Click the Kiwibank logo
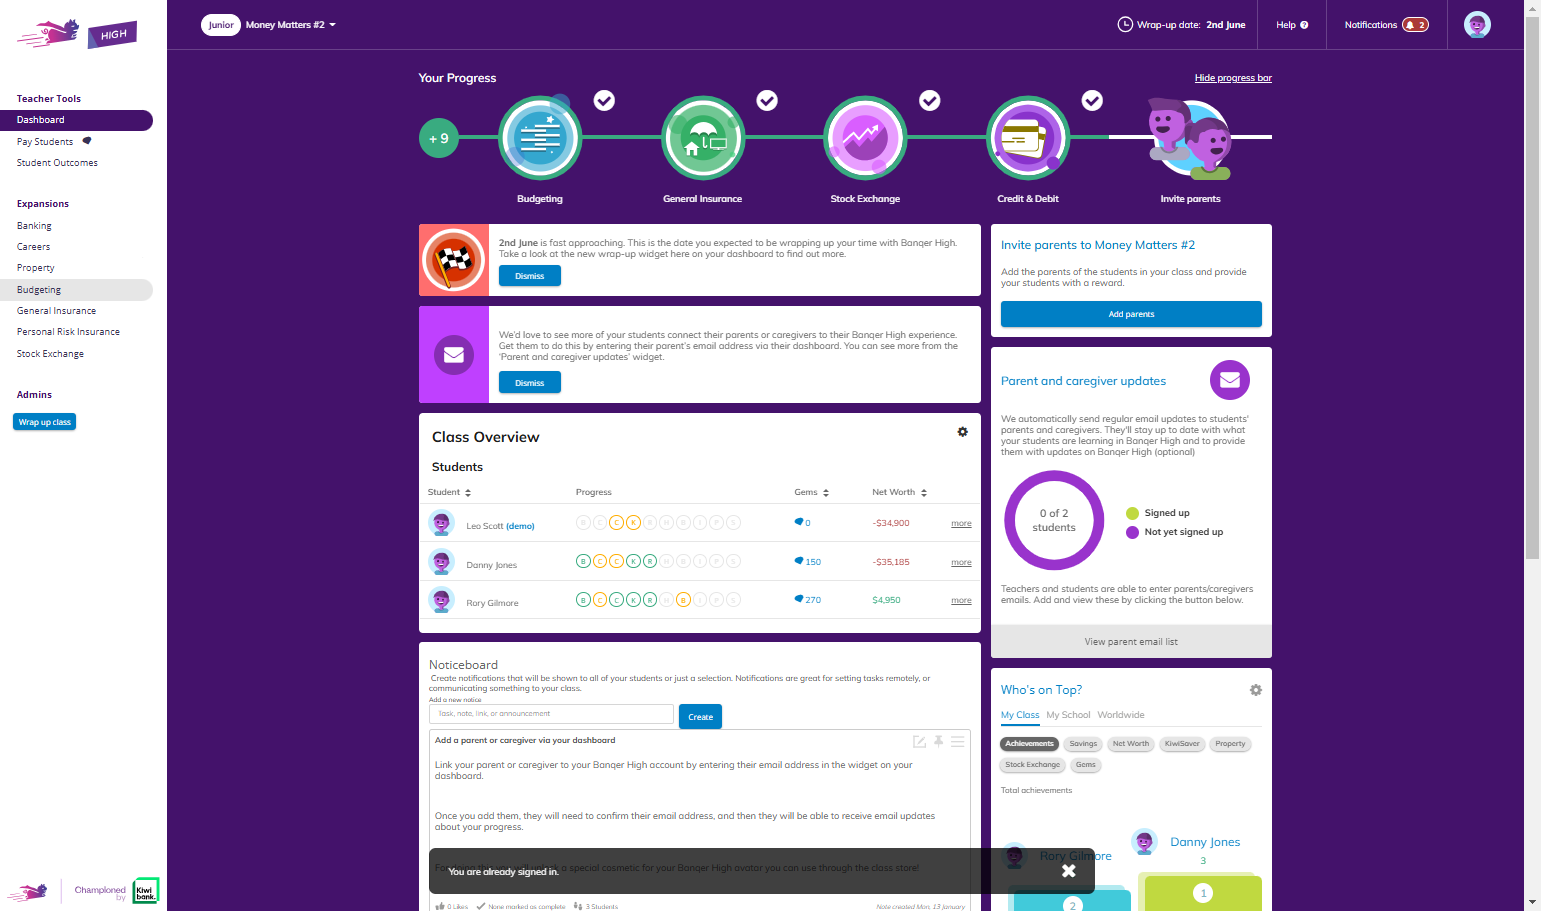Viewport: 1541px width, 911px height. pyautogui.click(x=146, y=890)
